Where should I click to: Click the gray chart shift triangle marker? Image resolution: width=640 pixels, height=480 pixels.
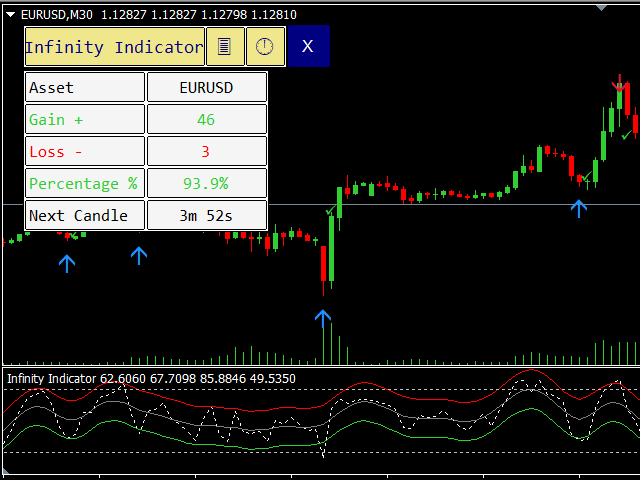[x=599, y=6]
